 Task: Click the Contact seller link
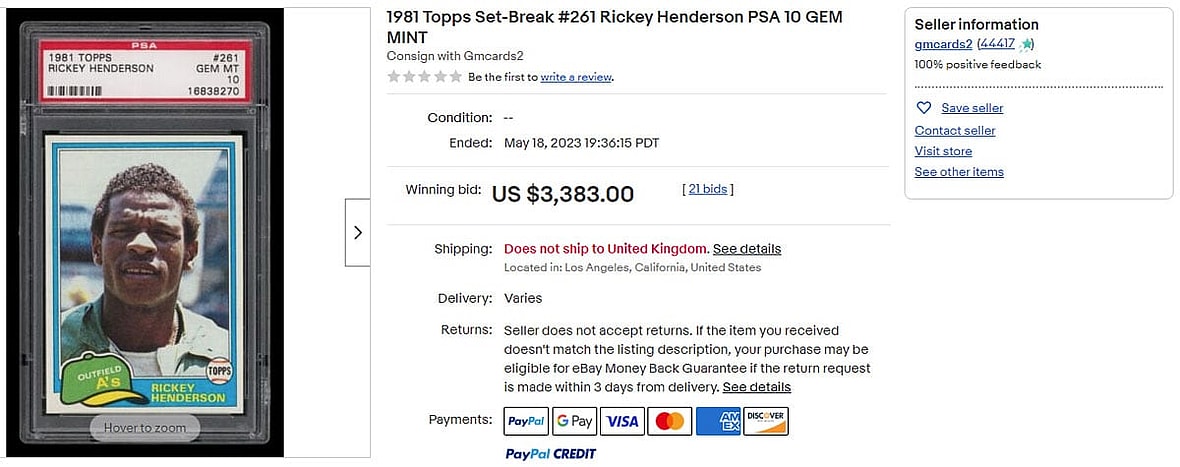pyautogui.click(x=955, y=131)
